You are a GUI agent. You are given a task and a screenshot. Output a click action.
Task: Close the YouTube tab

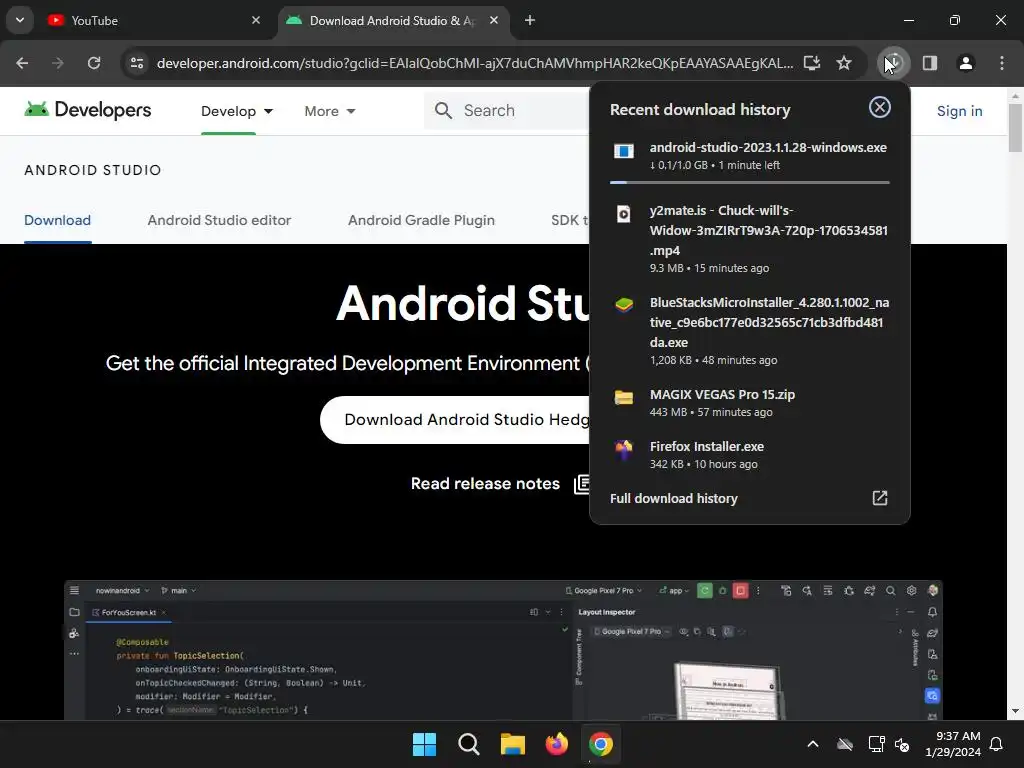click(x=256, y=20)
